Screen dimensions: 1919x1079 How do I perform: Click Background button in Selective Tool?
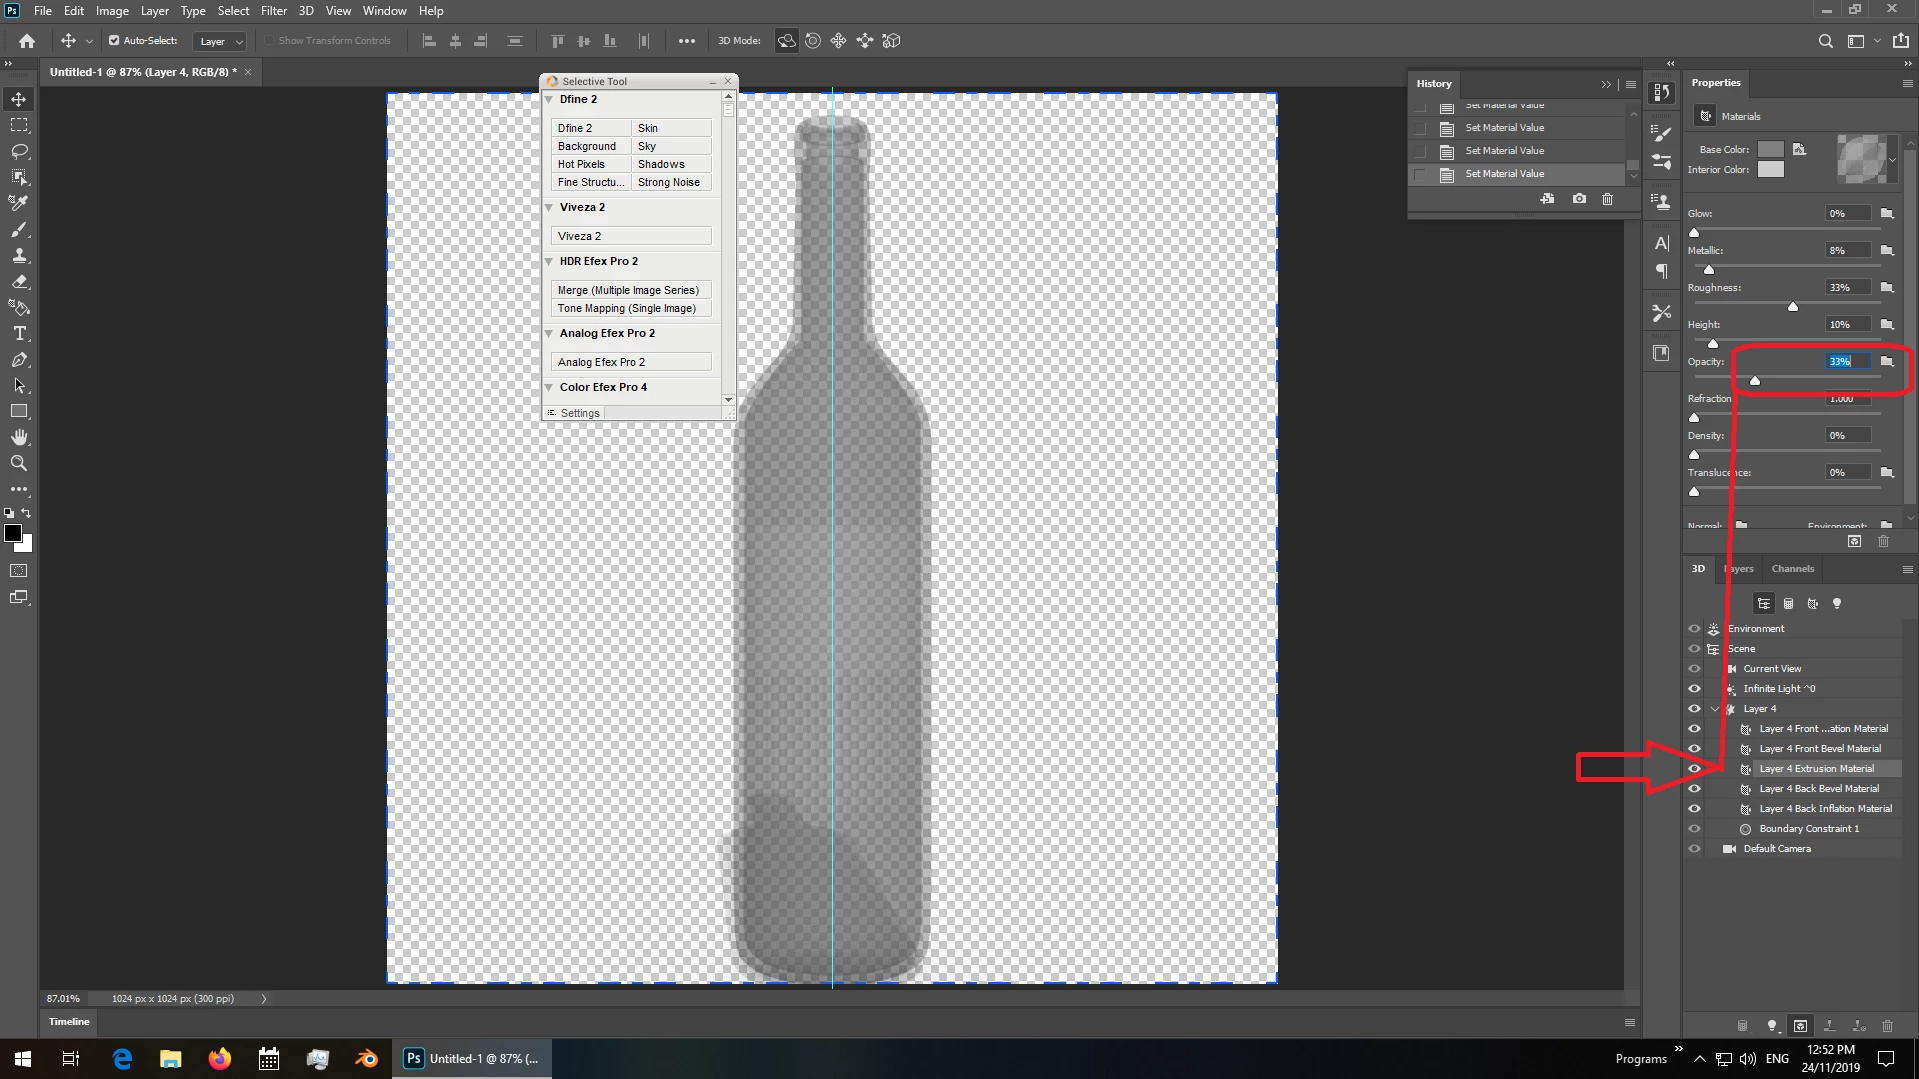click(591, 146)
